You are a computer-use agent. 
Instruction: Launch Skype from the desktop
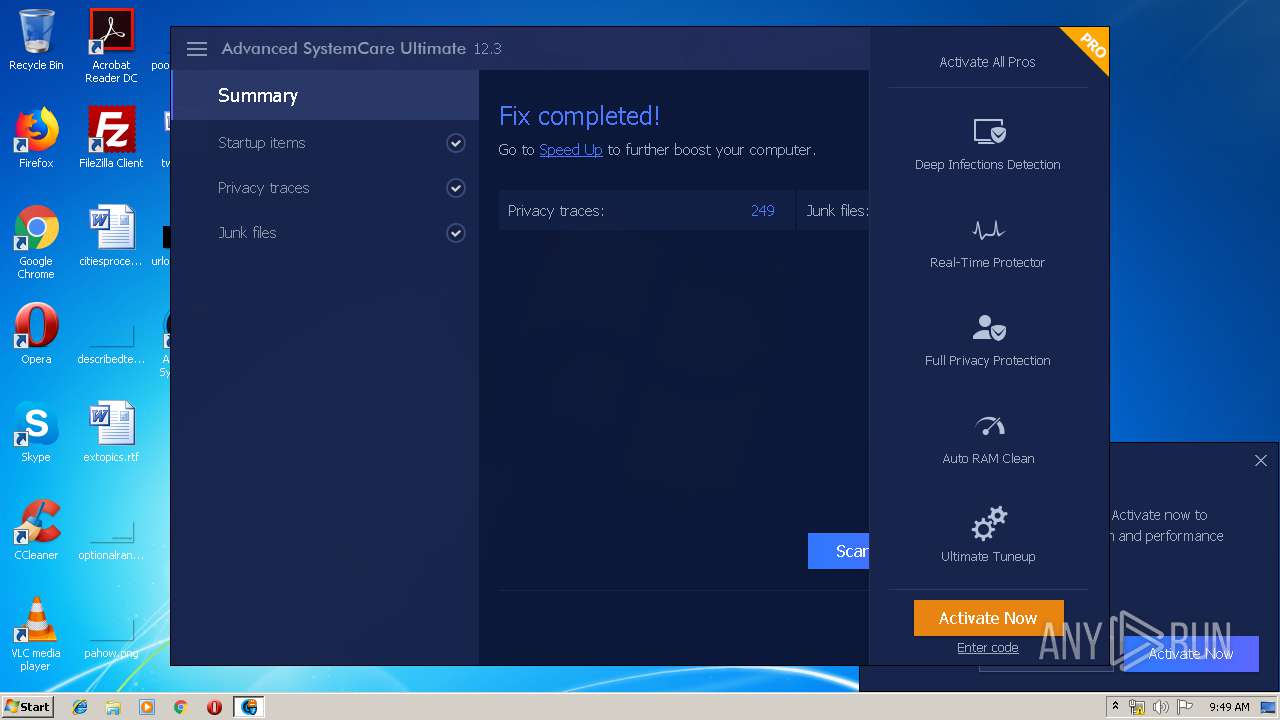36,432
